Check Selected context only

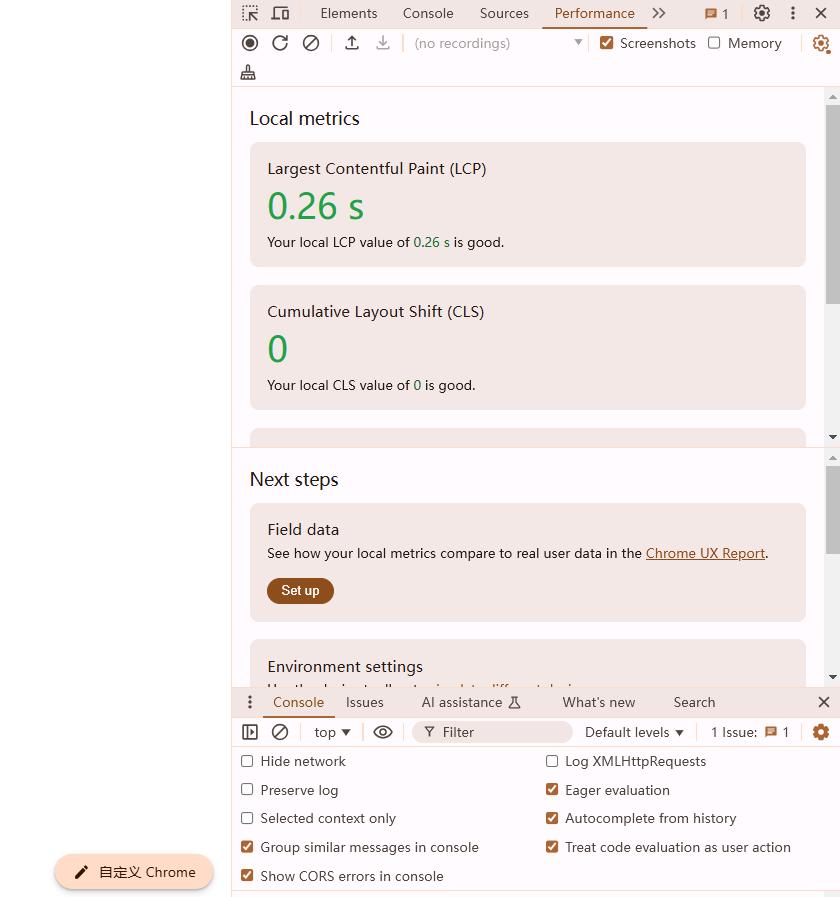pyautogui.click(x=247, y=818)
